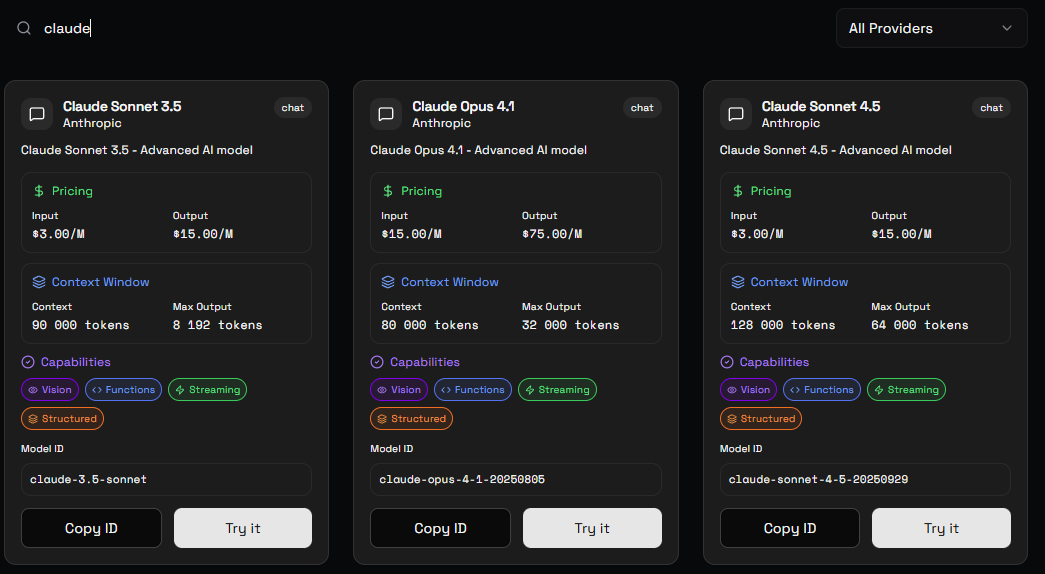Copy ID for Claude Sonnet 4.5

click(x=790, y=528)
